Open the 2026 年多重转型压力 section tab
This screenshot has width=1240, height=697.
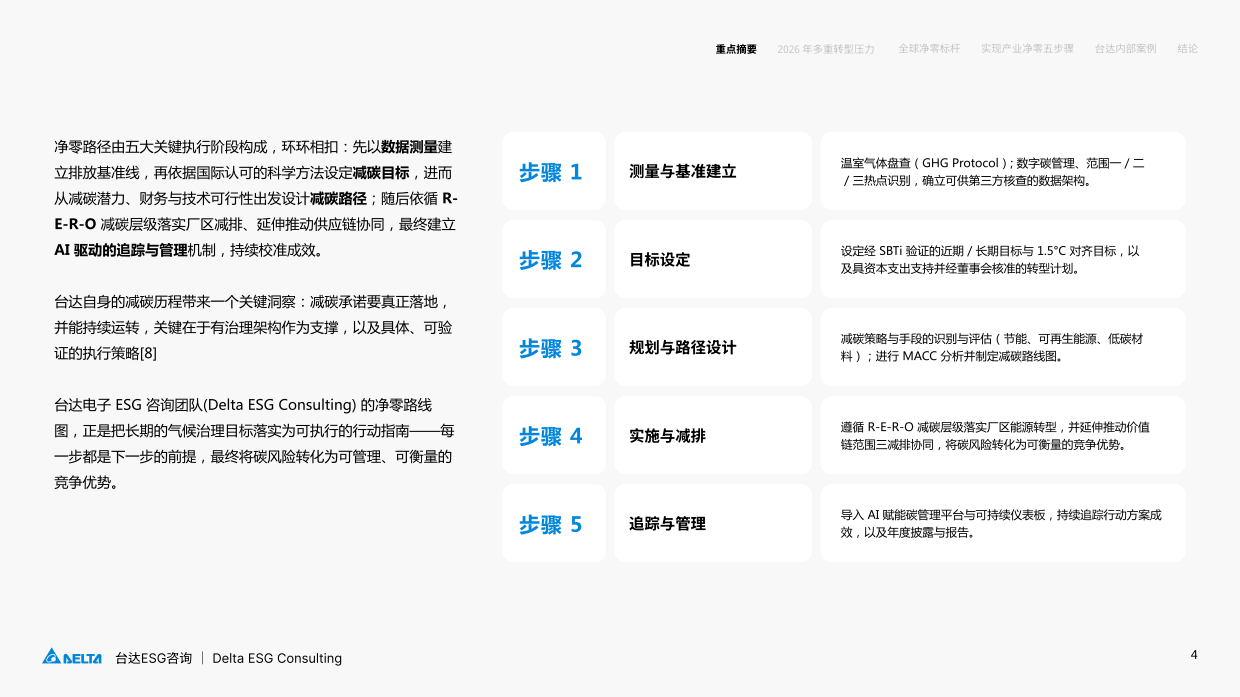(x=826, y=49)
